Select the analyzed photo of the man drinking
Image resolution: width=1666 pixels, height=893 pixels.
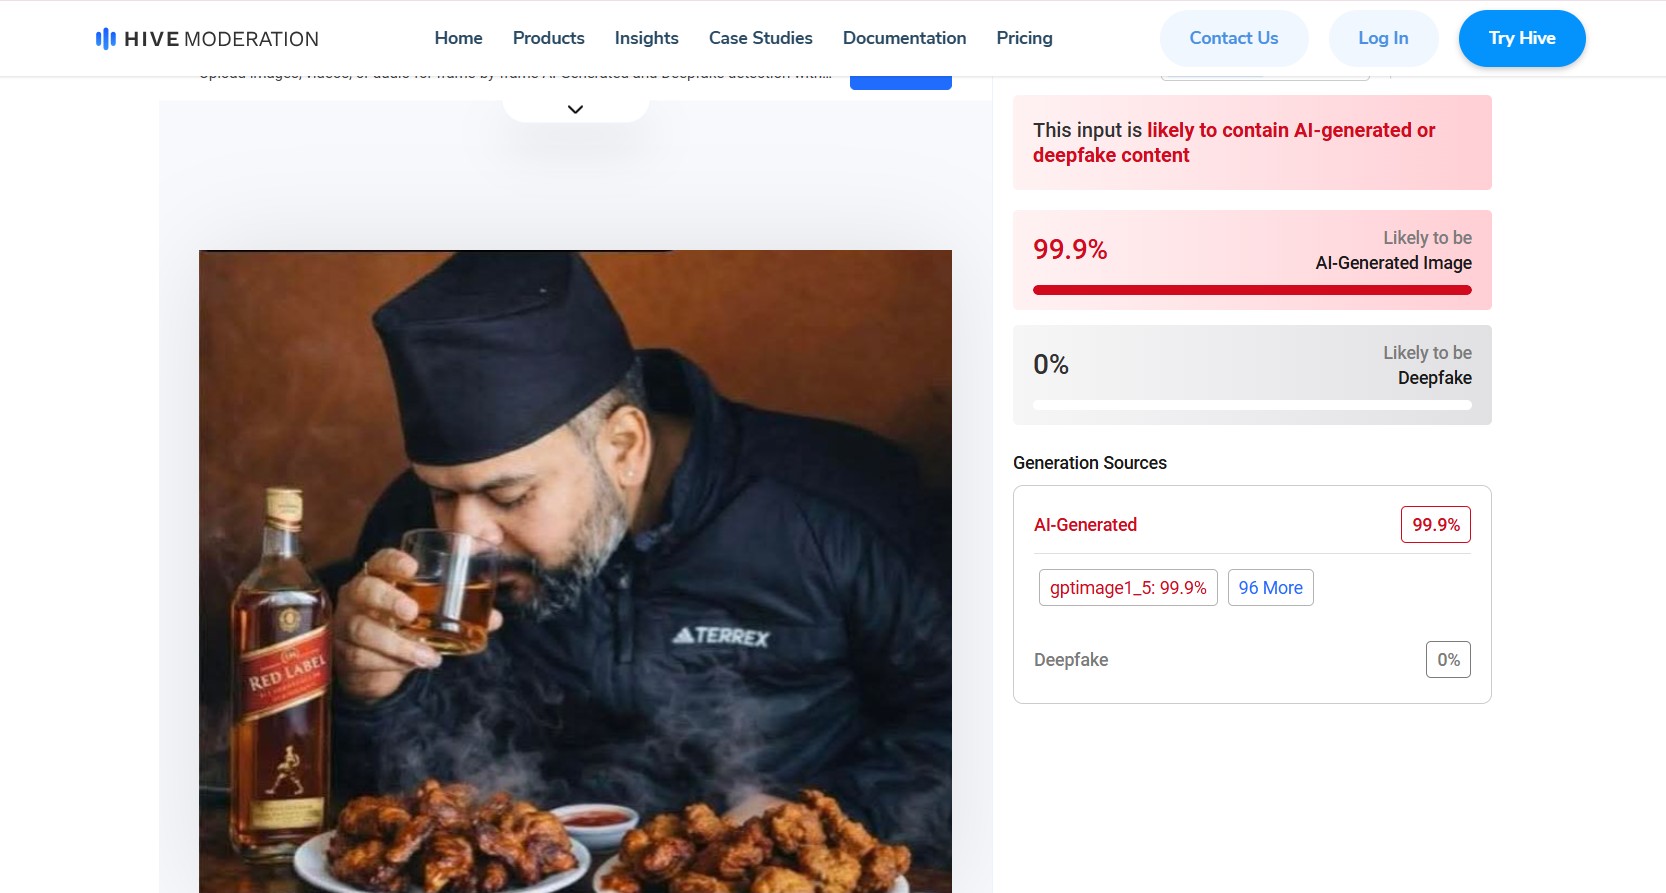(575, 570)
